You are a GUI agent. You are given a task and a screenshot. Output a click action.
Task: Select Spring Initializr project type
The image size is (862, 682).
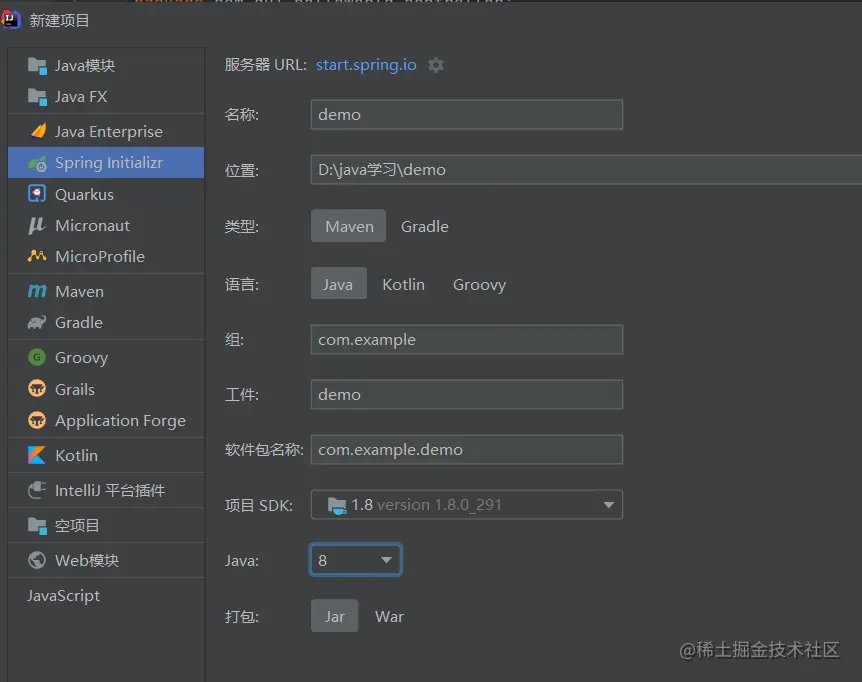[106, 163]
